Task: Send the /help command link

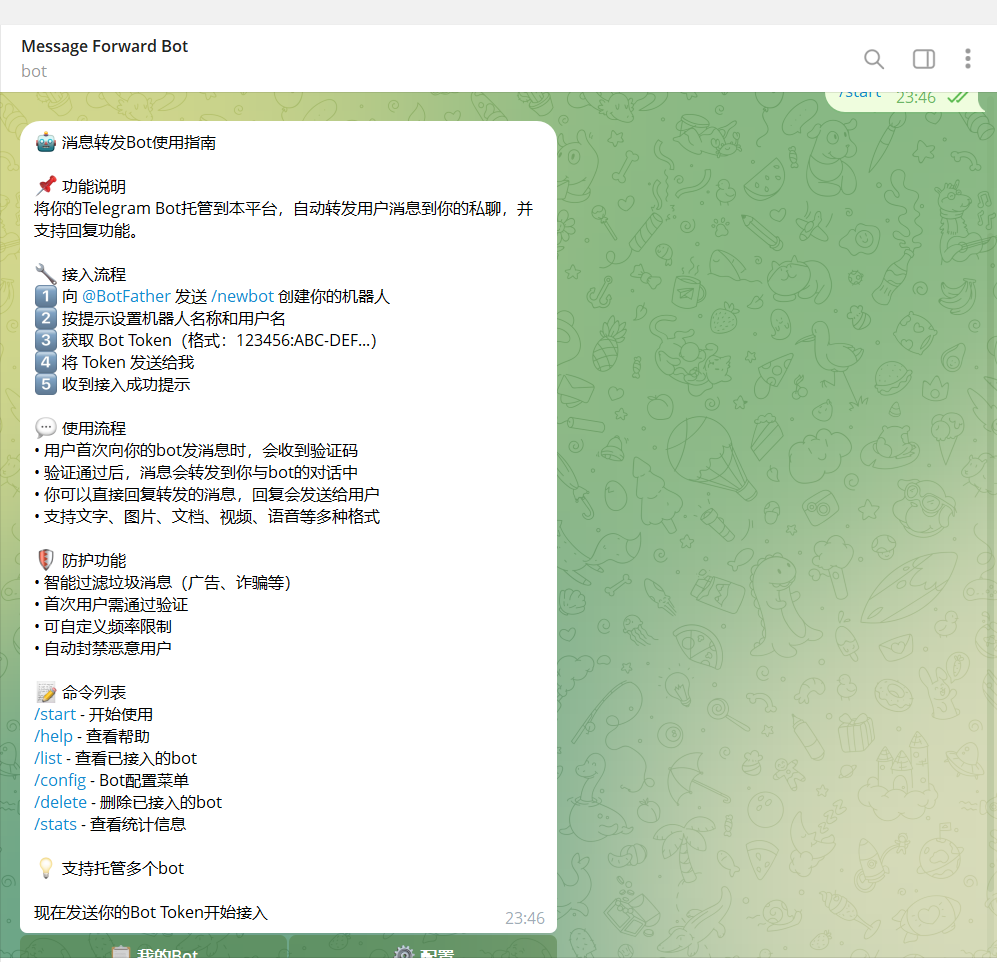Action: (53, 736)
